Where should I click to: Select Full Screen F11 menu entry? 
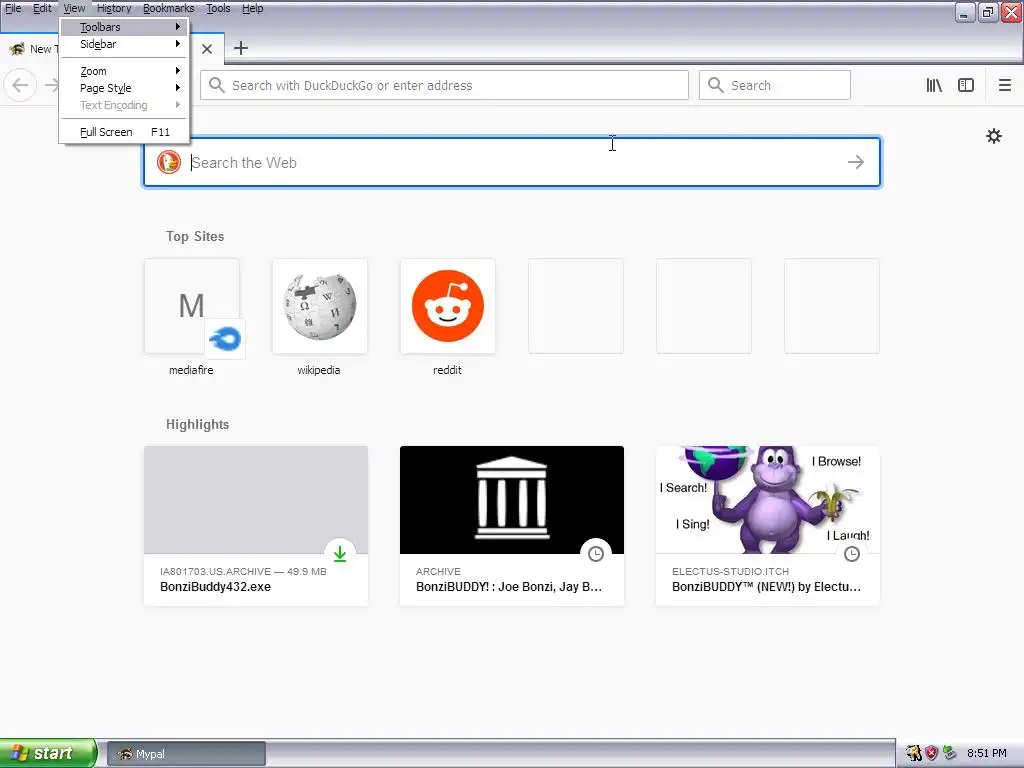(x=124, y=132)
